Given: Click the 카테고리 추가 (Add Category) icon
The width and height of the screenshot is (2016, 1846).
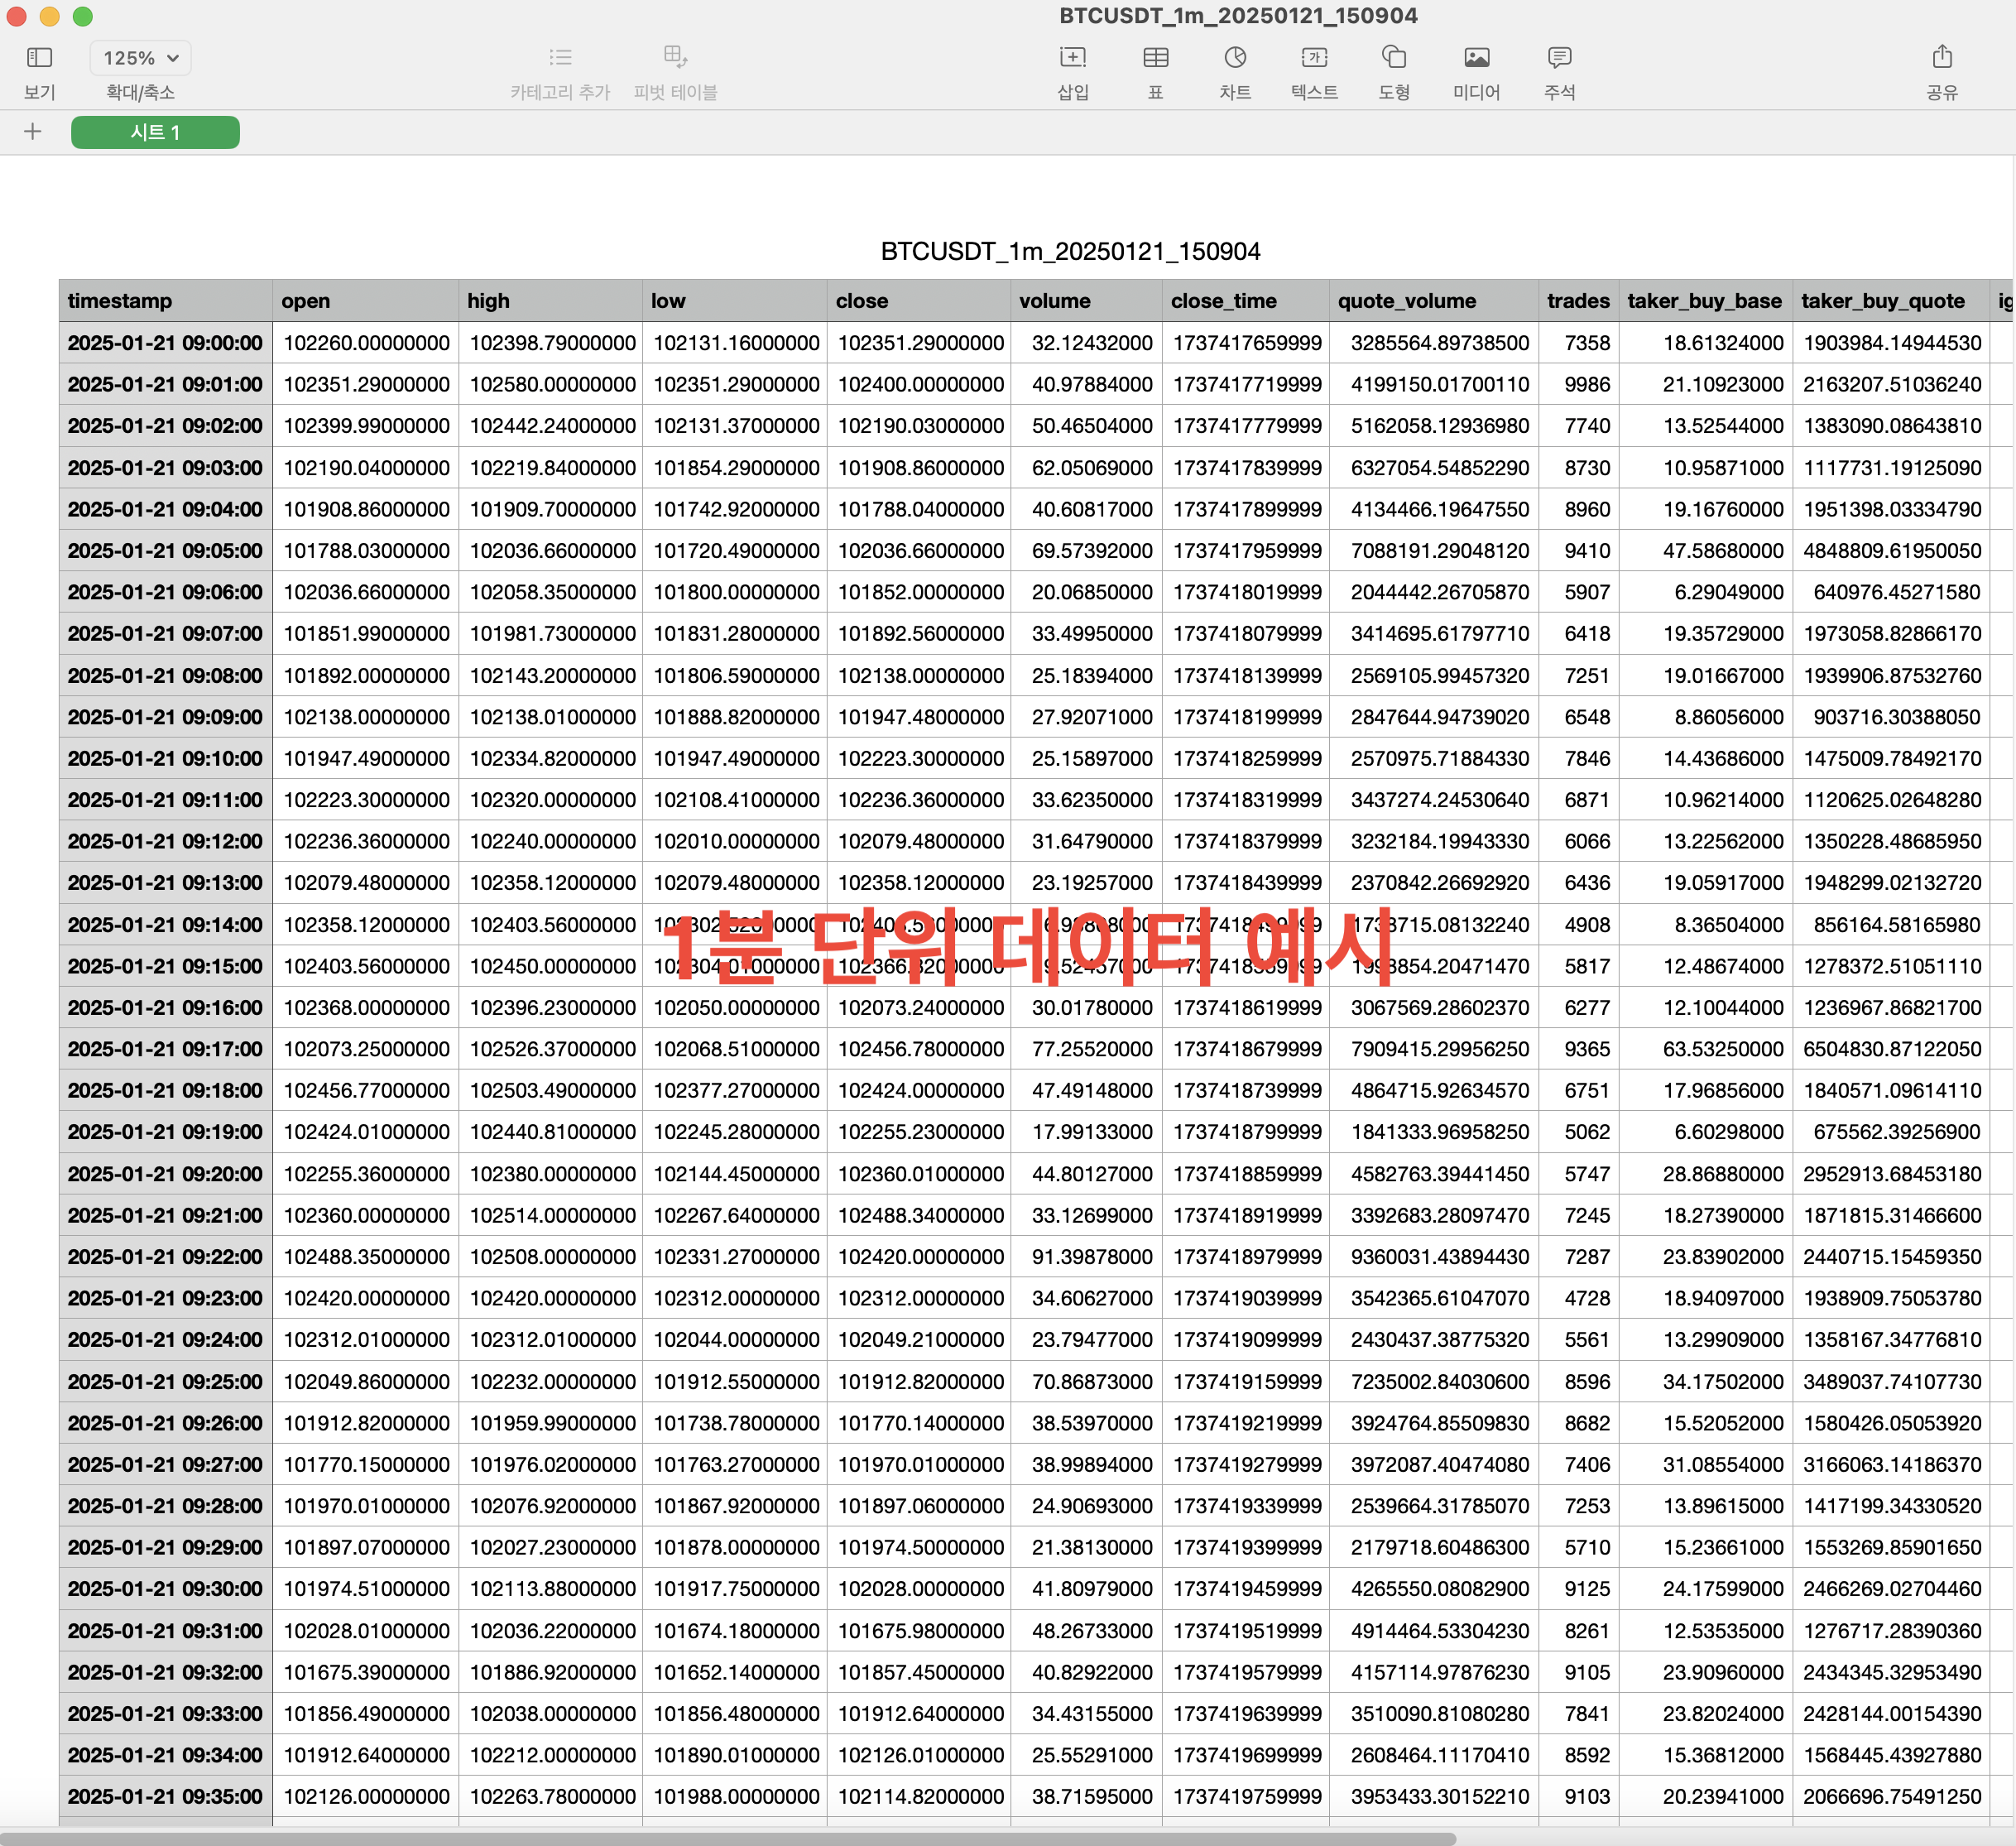Looking at the screenshot, I should [560, 58].
